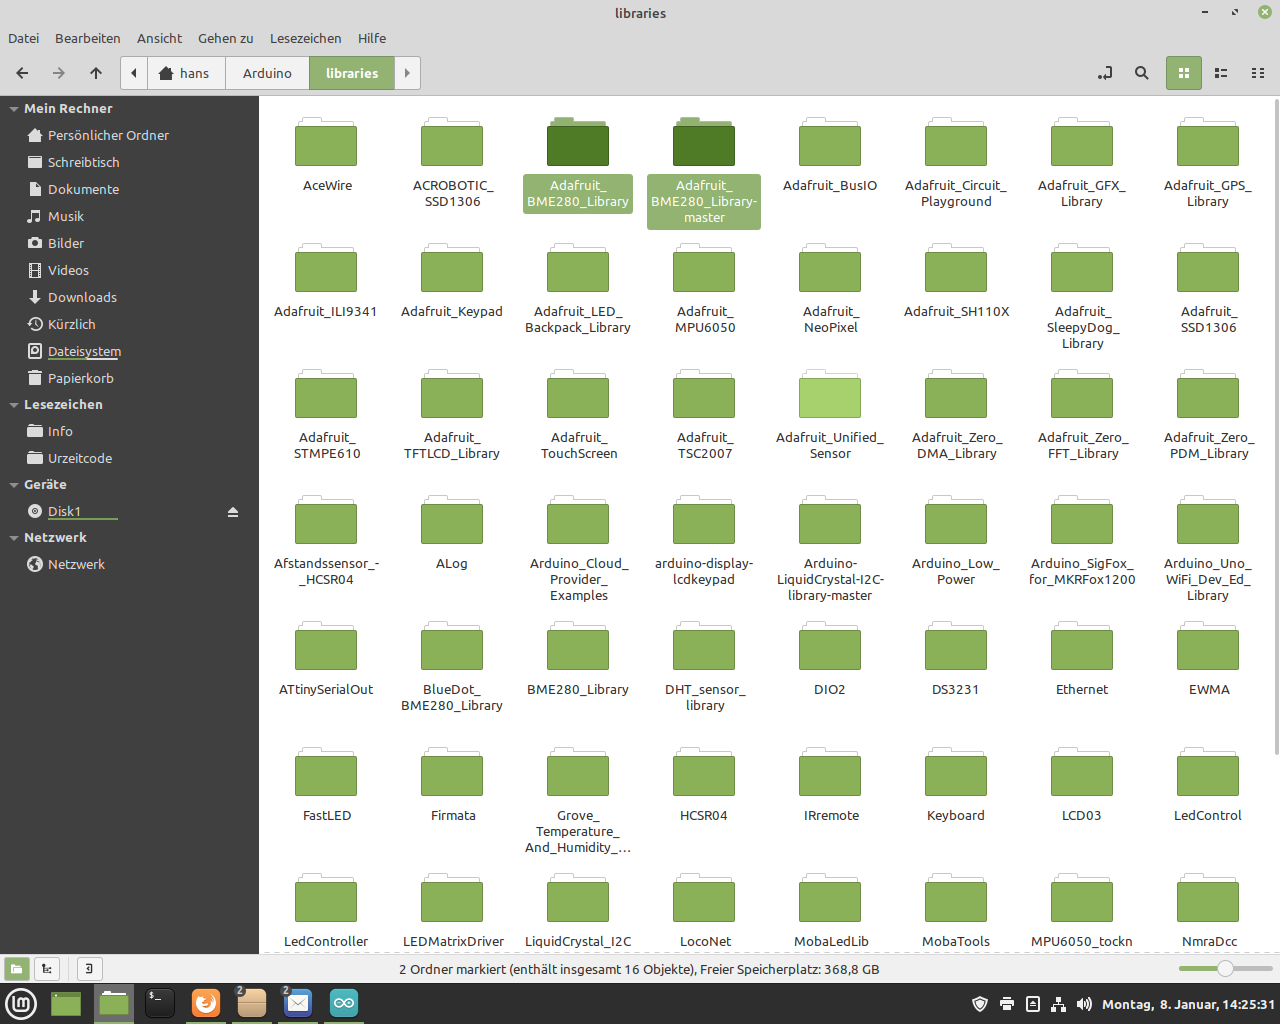Select the Adafruit_Unified_Sensor folder

pyautogui.click(x=830, y=415)
